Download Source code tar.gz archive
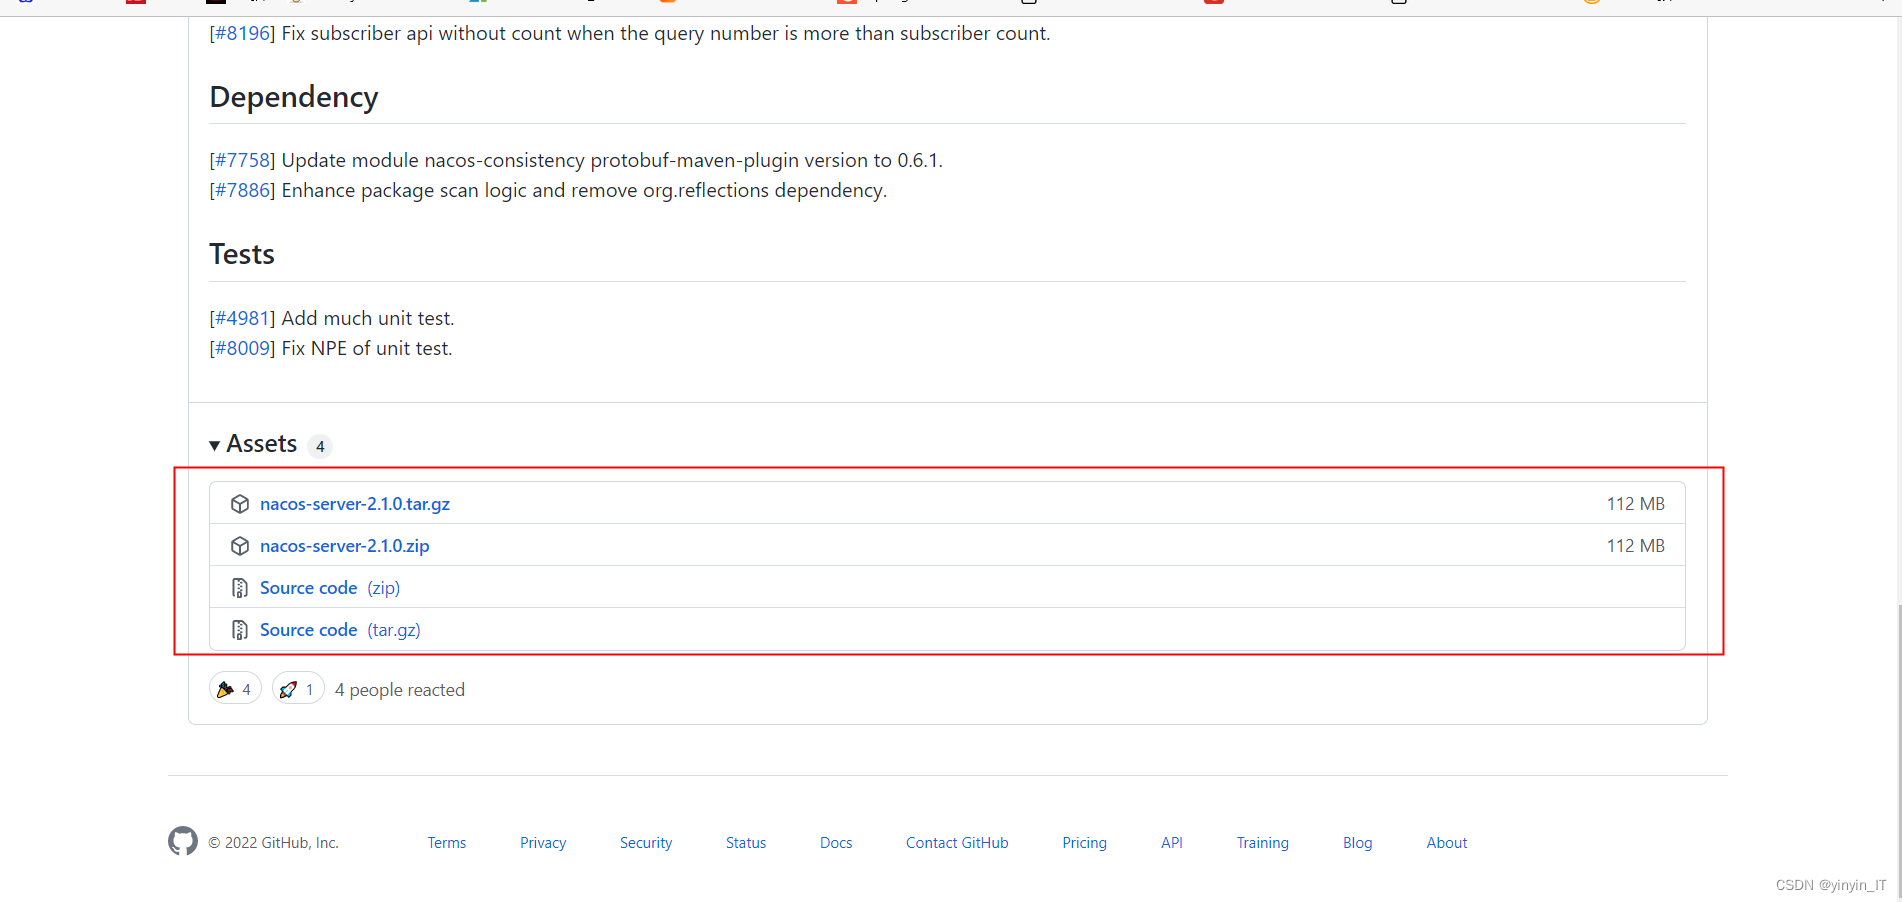Image resolution: width=1902 pixels, height=902 pixels. [340, 630]
